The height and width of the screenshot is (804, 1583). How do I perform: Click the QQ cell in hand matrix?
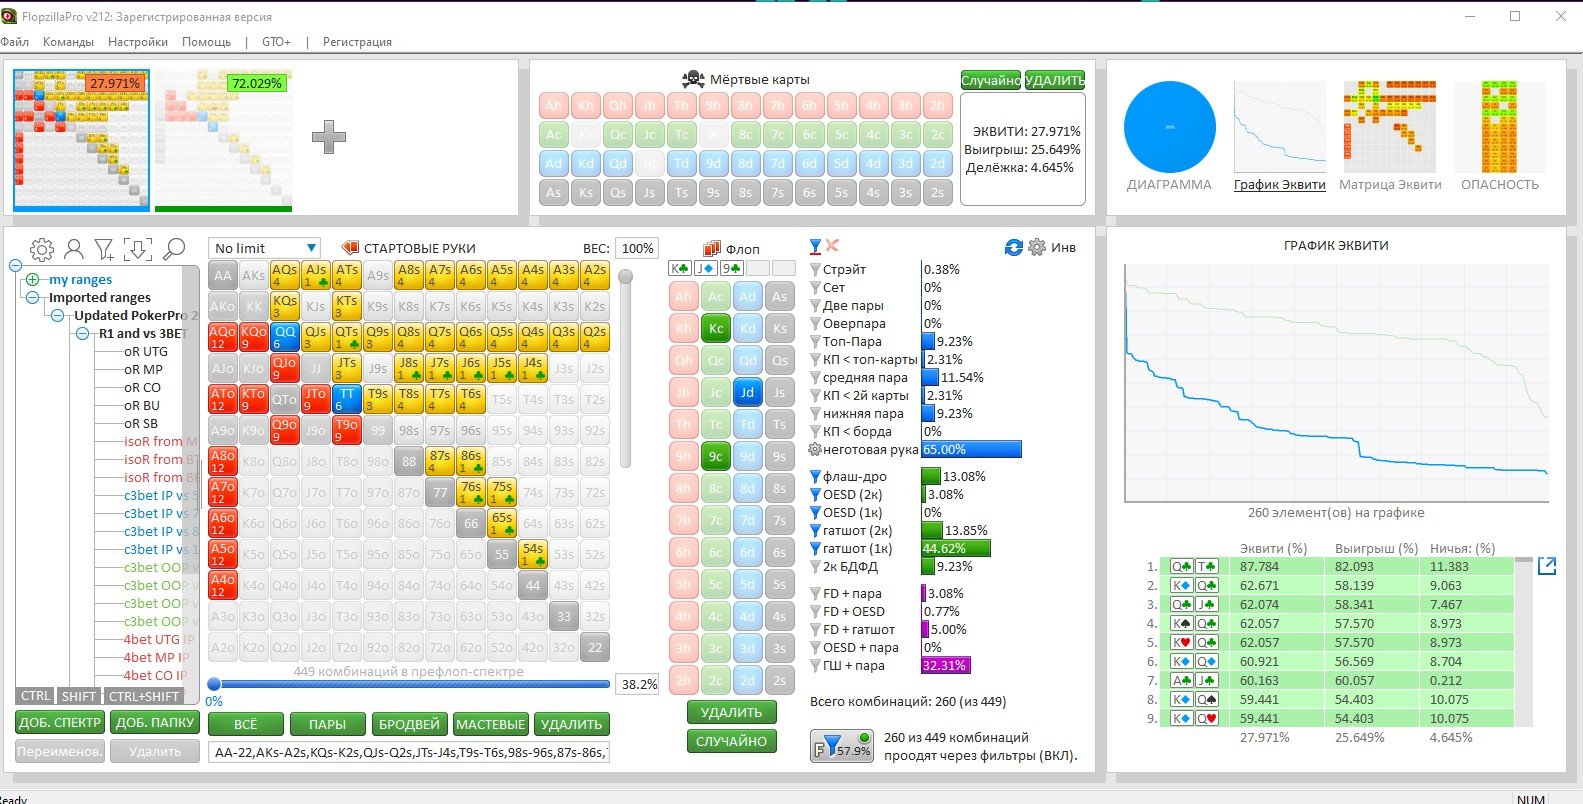[285, 337]
